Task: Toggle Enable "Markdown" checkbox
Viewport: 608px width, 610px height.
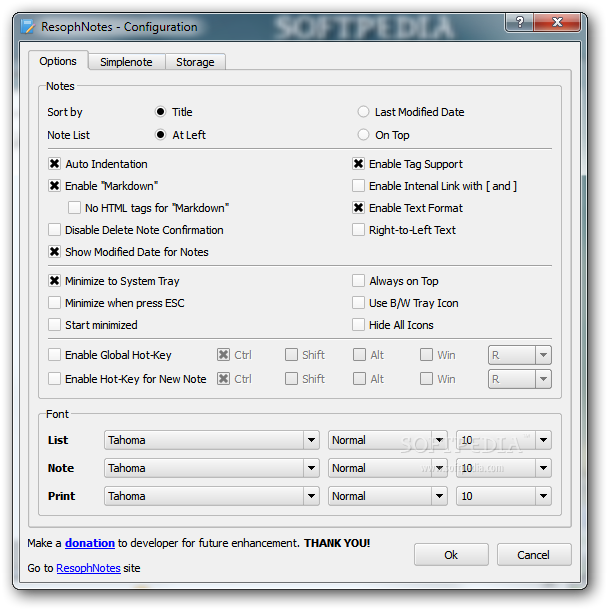Action: point(54,186)
